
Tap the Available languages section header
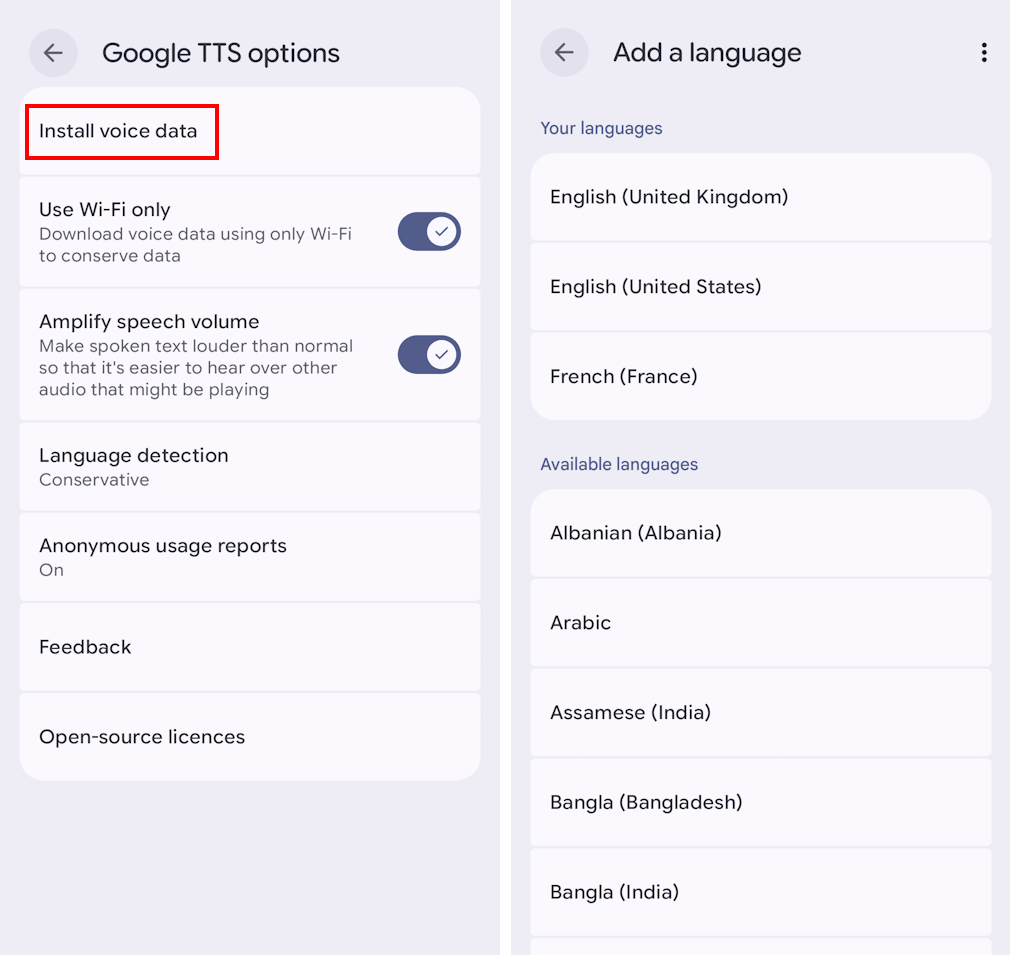[618, 464]
